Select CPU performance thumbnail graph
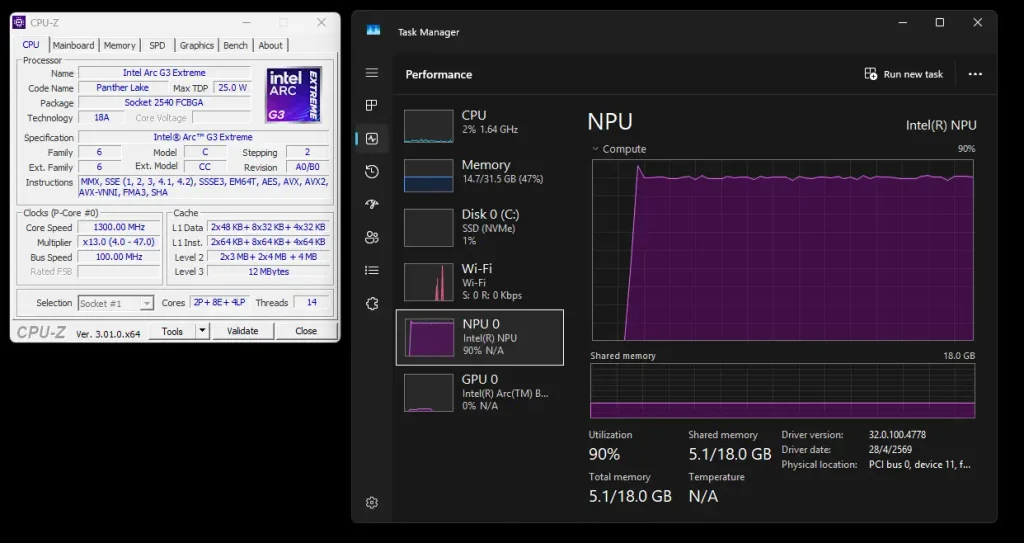This screenshot has height=543, width=1024. tap(428, 126)
